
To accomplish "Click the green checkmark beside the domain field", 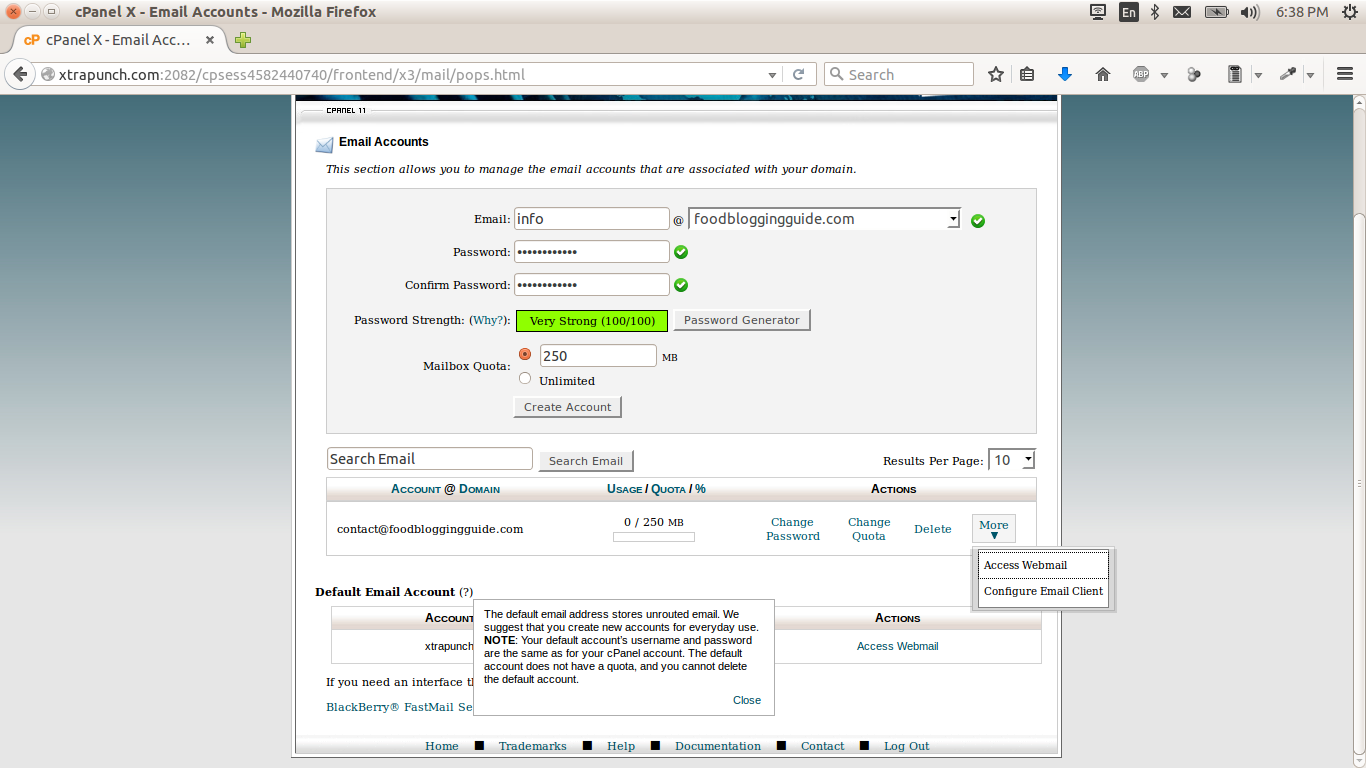I will (978, 221).
